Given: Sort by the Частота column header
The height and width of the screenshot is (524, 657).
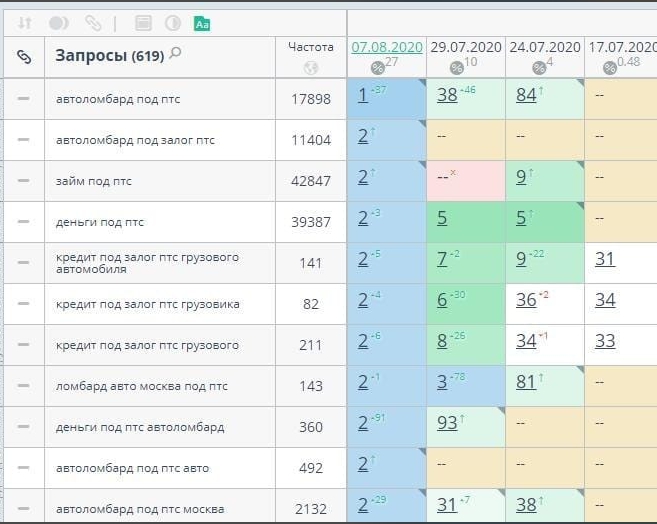Looking at the screenshot, I should pyautogui.click(x=310, y=47).
